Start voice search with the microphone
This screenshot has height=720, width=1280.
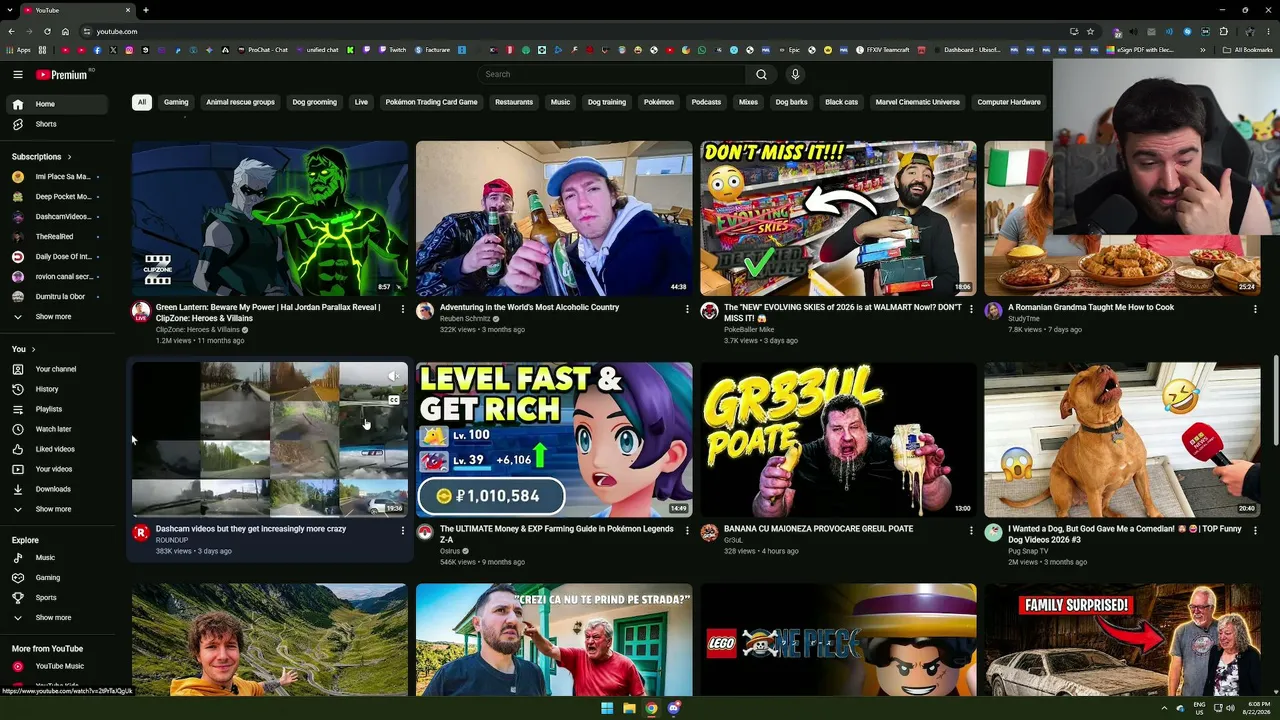[x=795, y=74]
